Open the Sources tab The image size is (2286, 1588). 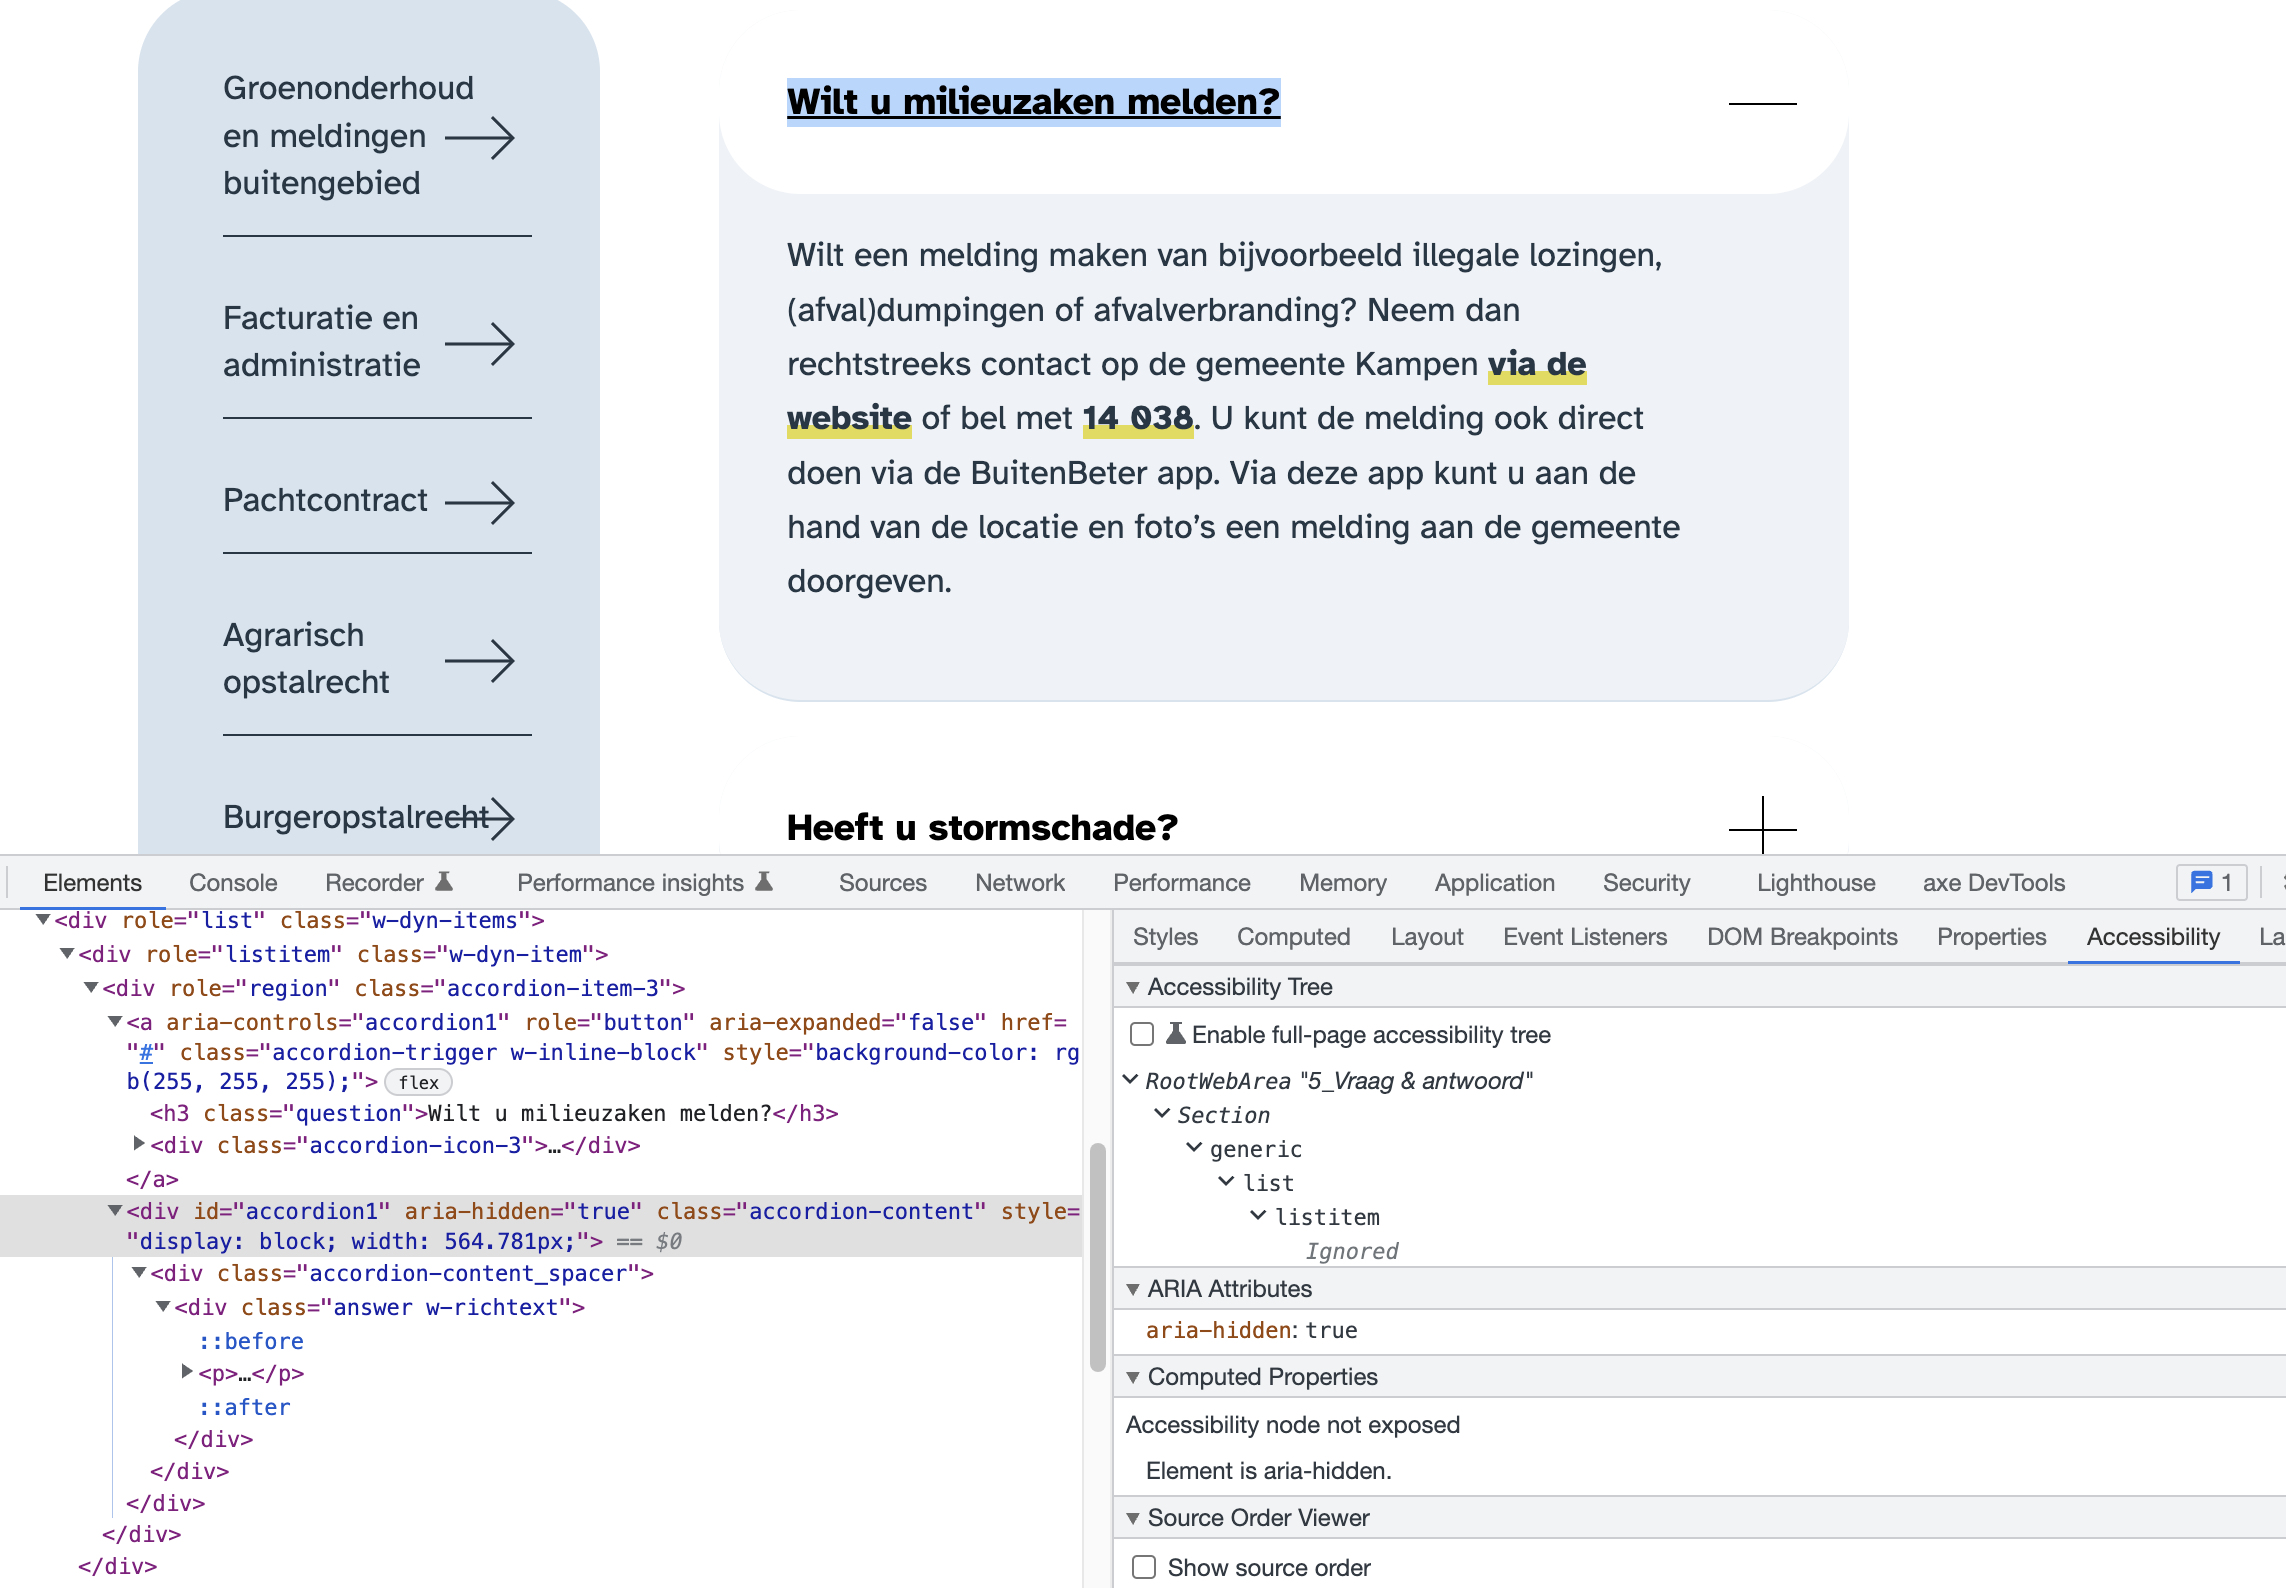883,883
